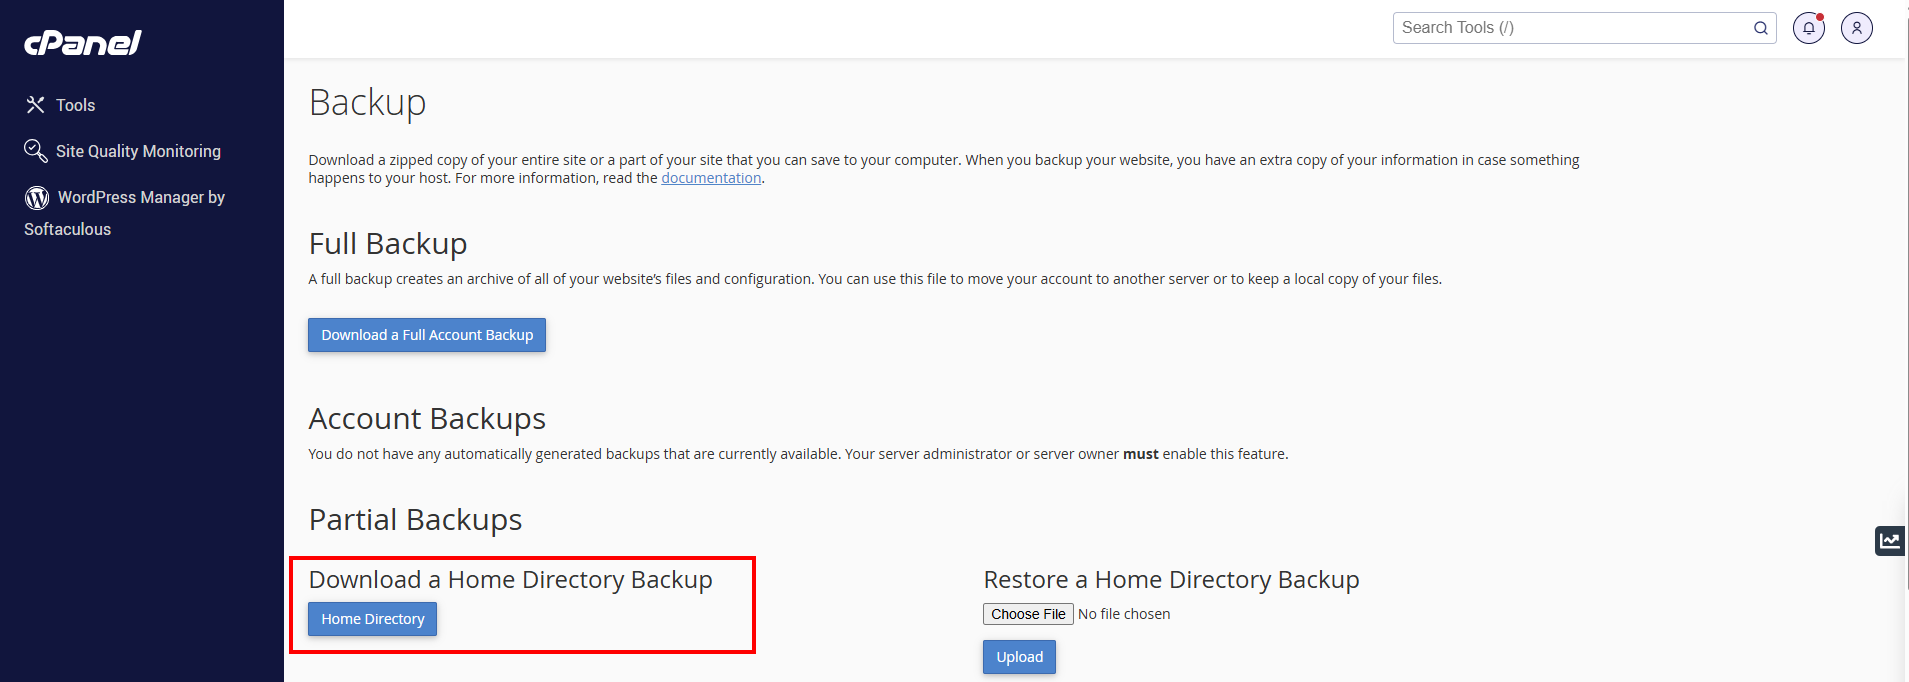This screenshot has width=1909, height=682.
Task: Open the user account profile icon
Action: [1857, 28]
